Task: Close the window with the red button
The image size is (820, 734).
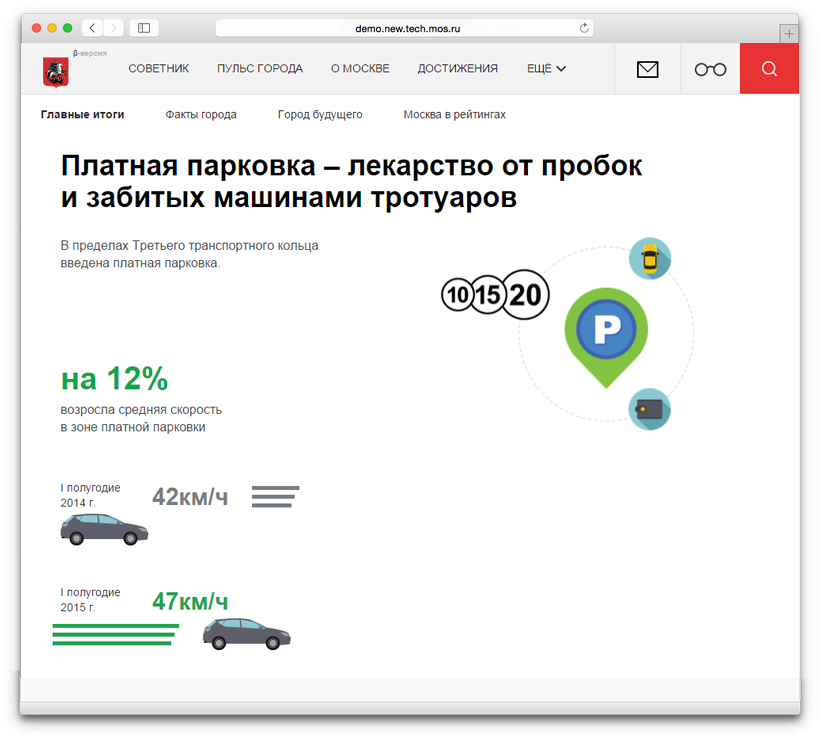Action: click(37, 28)
